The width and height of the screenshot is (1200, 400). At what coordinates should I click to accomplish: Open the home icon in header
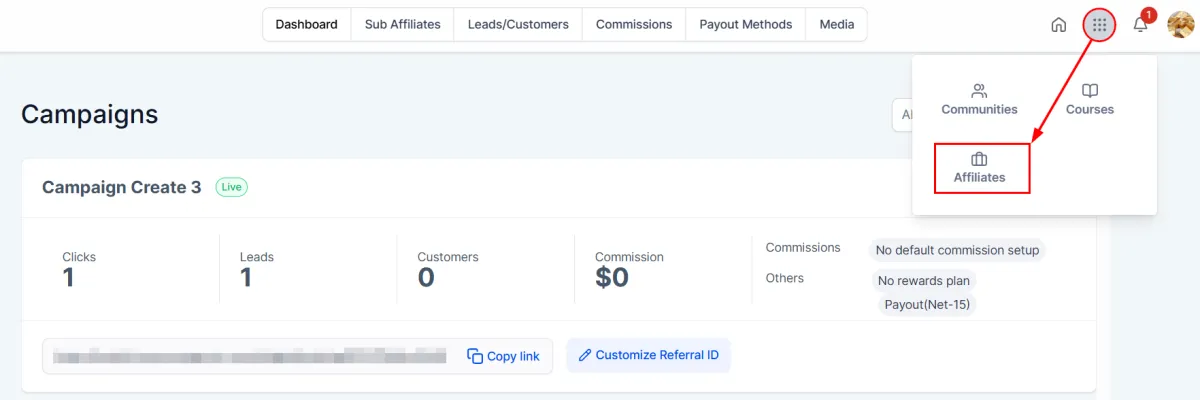pyautogui.click(x=1058, y=25)
